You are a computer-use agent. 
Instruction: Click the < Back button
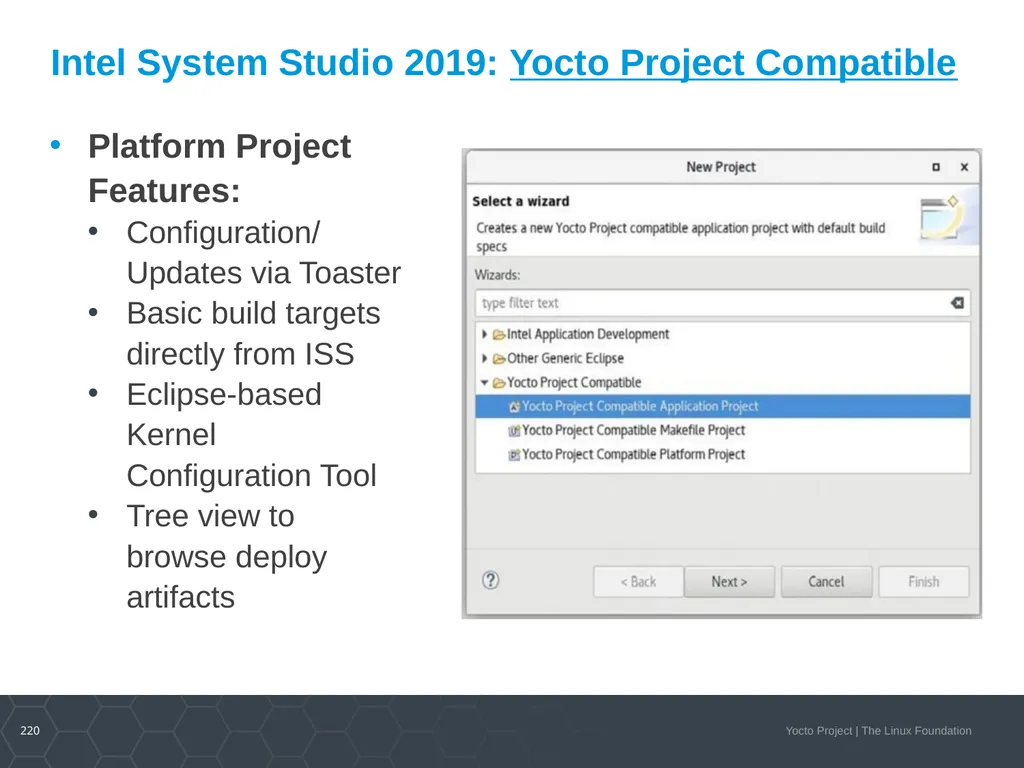(638, 581)
